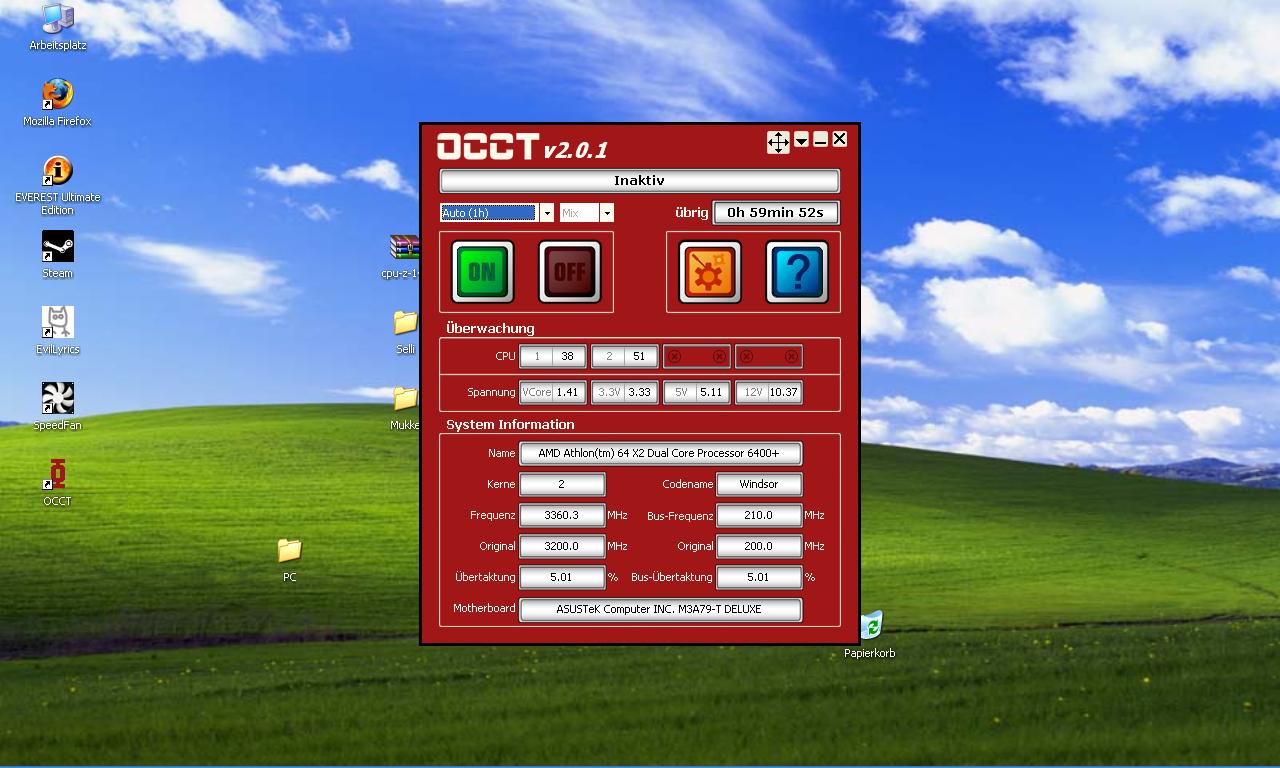
Task: Click the CPU core 1 temperature reading 38
Action: click(567, 356)
